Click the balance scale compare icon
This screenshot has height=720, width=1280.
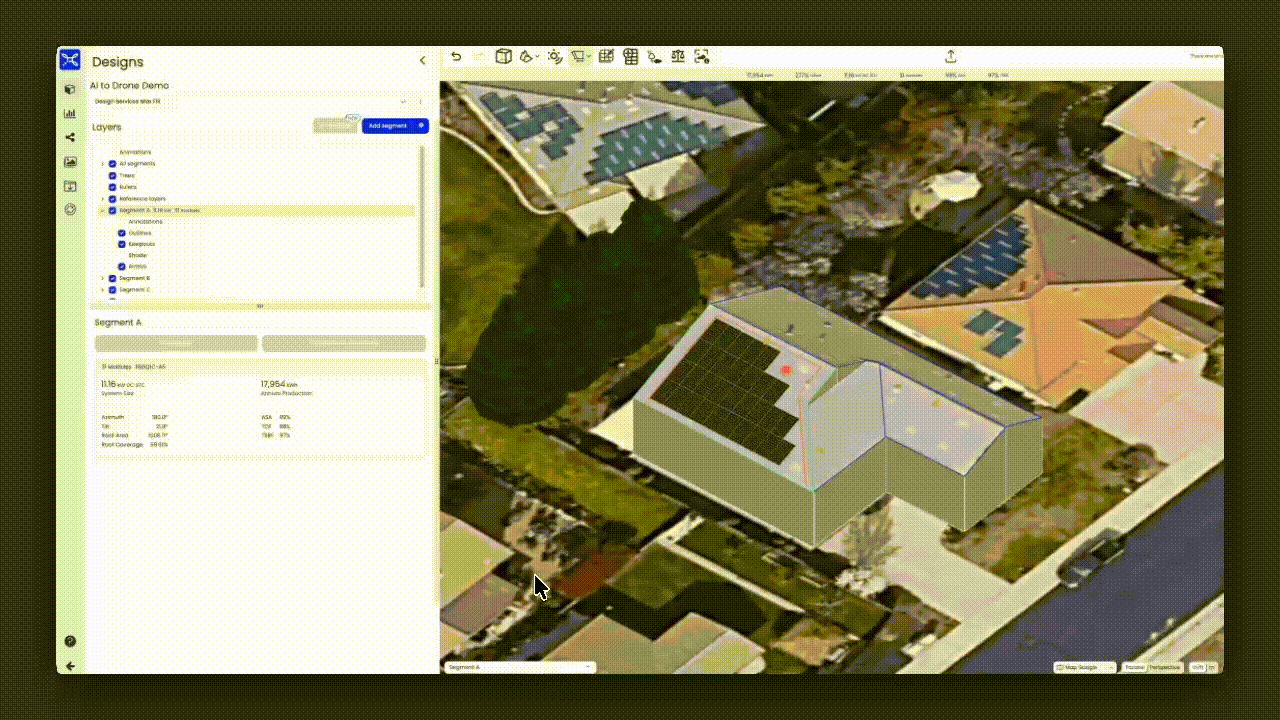pos(679,57)
